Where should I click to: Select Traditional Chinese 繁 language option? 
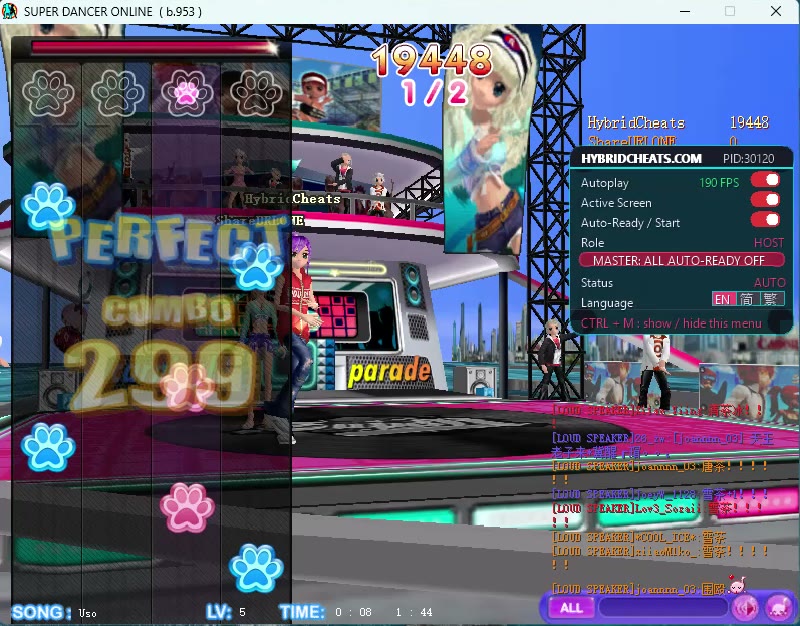click(x=771, y=299)
